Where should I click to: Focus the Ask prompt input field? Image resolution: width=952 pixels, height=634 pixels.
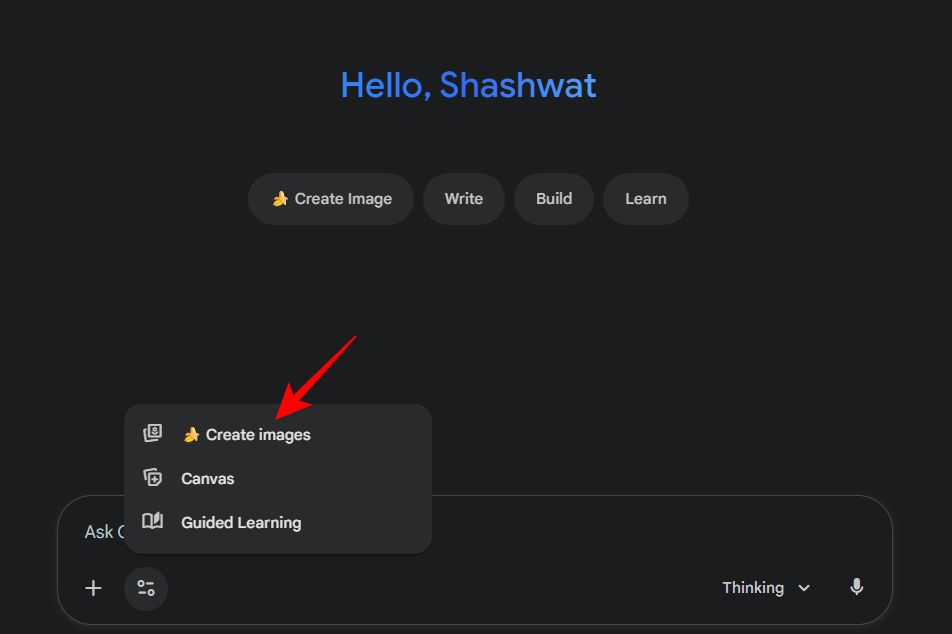pyautogui.click(x=600, y=532)
